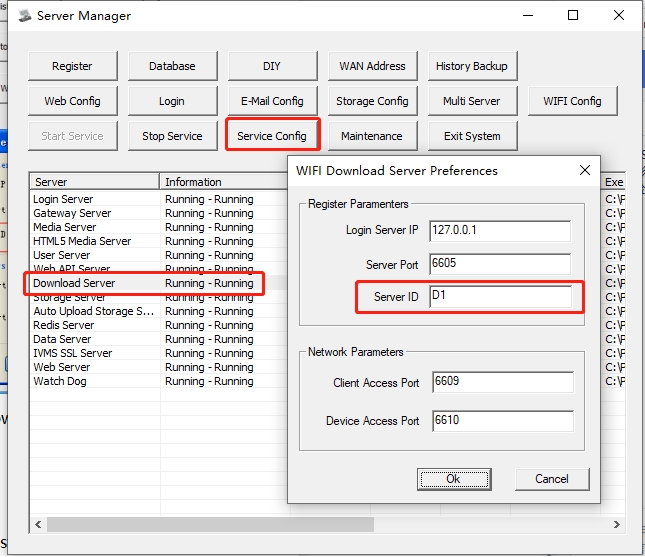Open the Database settings
Screen dimensions: 645x557
click(172, 66)
